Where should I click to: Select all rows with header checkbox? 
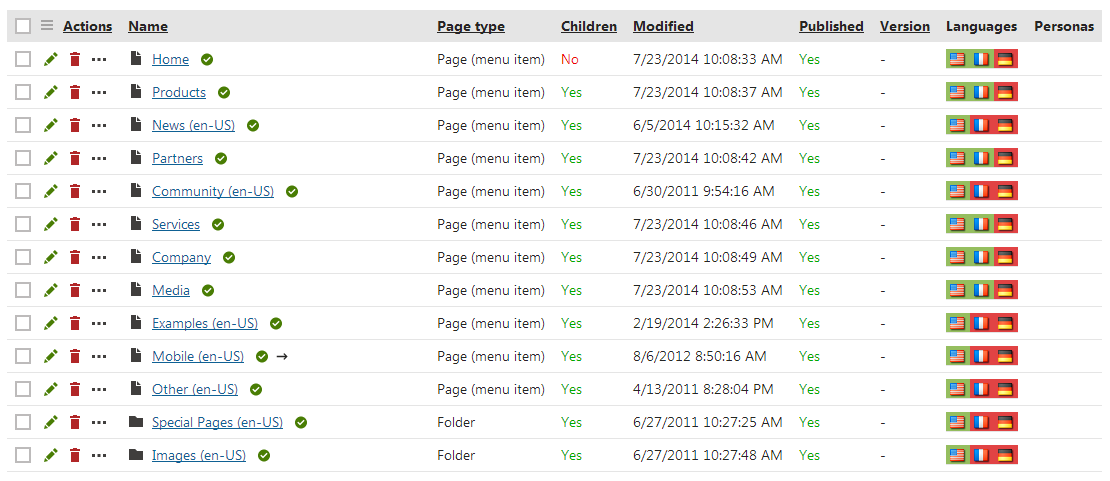coord(23,26)
